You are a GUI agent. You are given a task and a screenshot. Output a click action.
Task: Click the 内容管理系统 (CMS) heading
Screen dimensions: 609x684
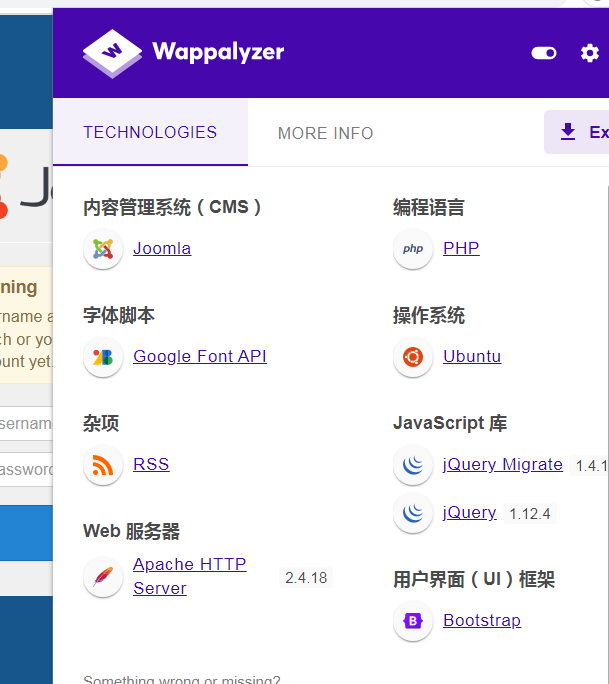pyautogui.click(x=172, y=207)
